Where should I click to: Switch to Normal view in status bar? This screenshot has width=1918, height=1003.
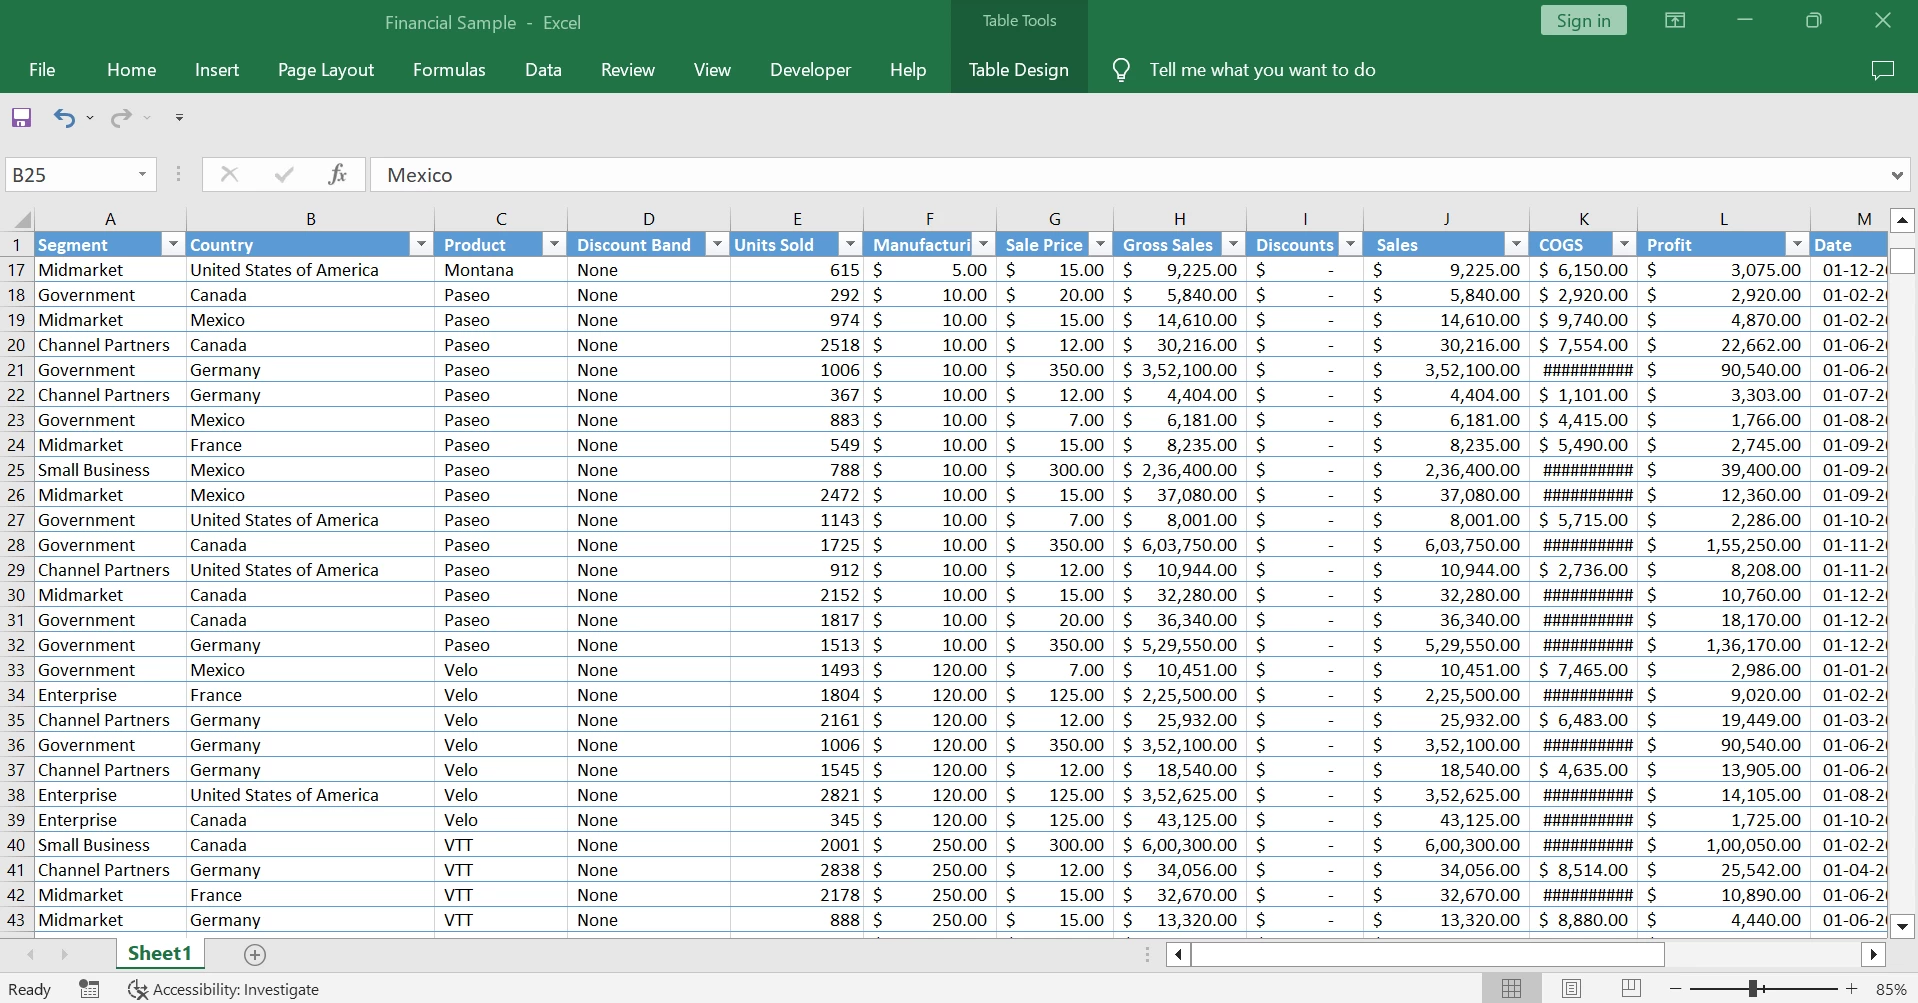(x=1511, y=989)
